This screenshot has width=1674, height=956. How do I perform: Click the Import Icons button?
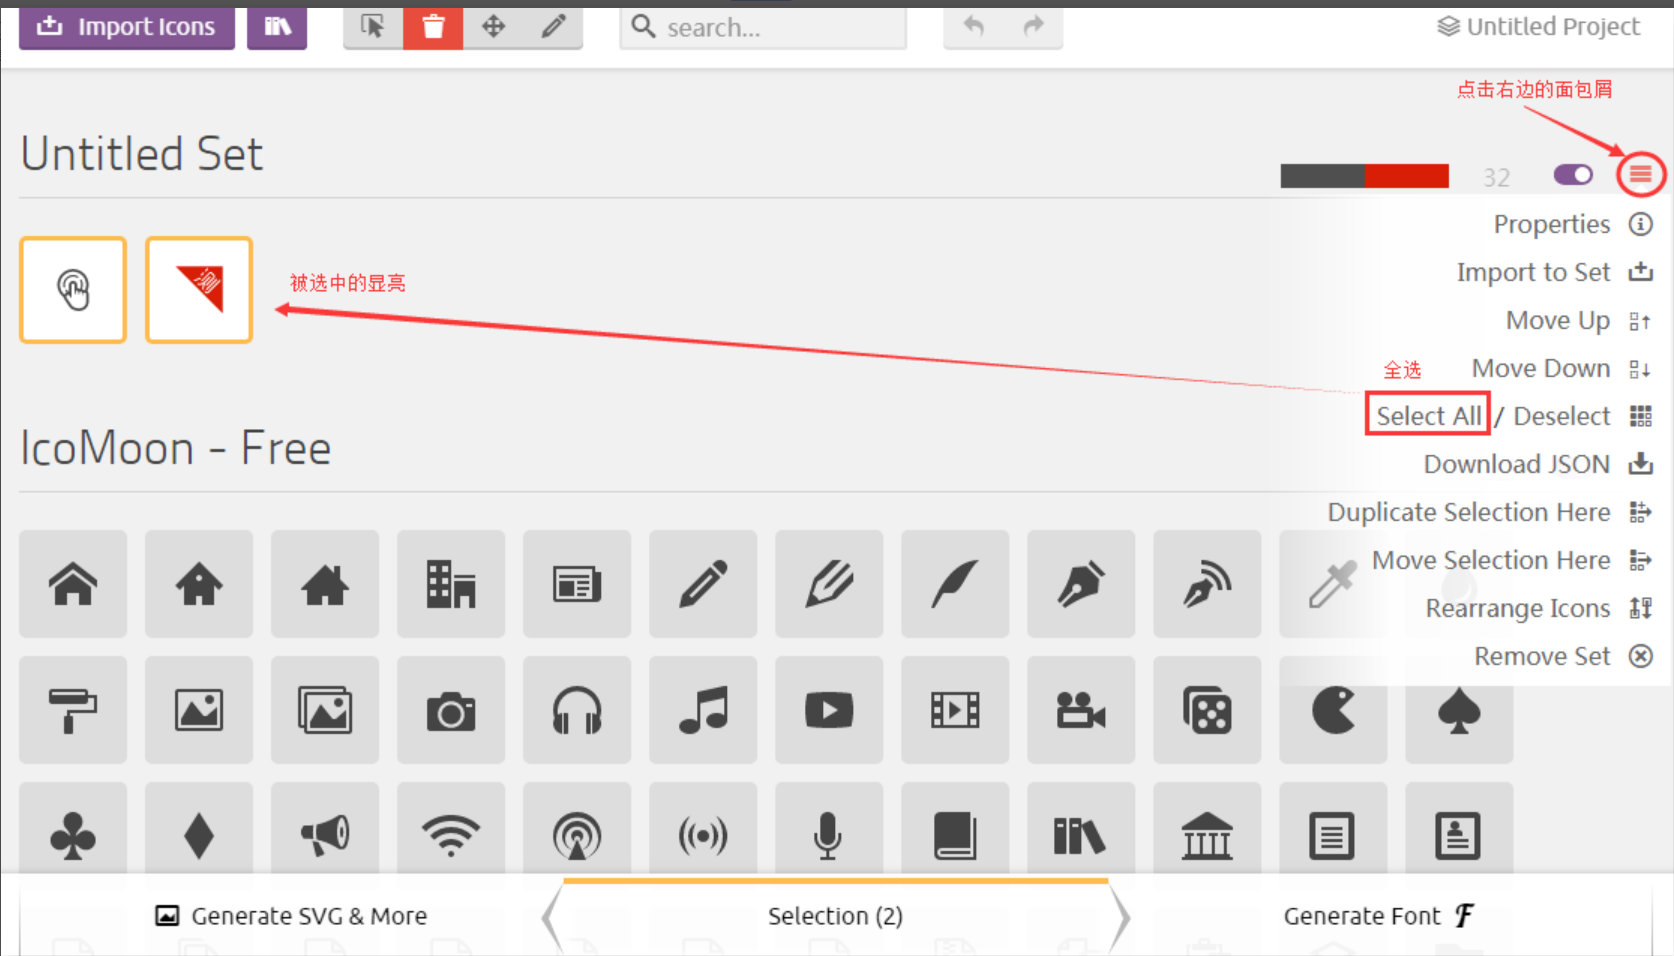126,27
